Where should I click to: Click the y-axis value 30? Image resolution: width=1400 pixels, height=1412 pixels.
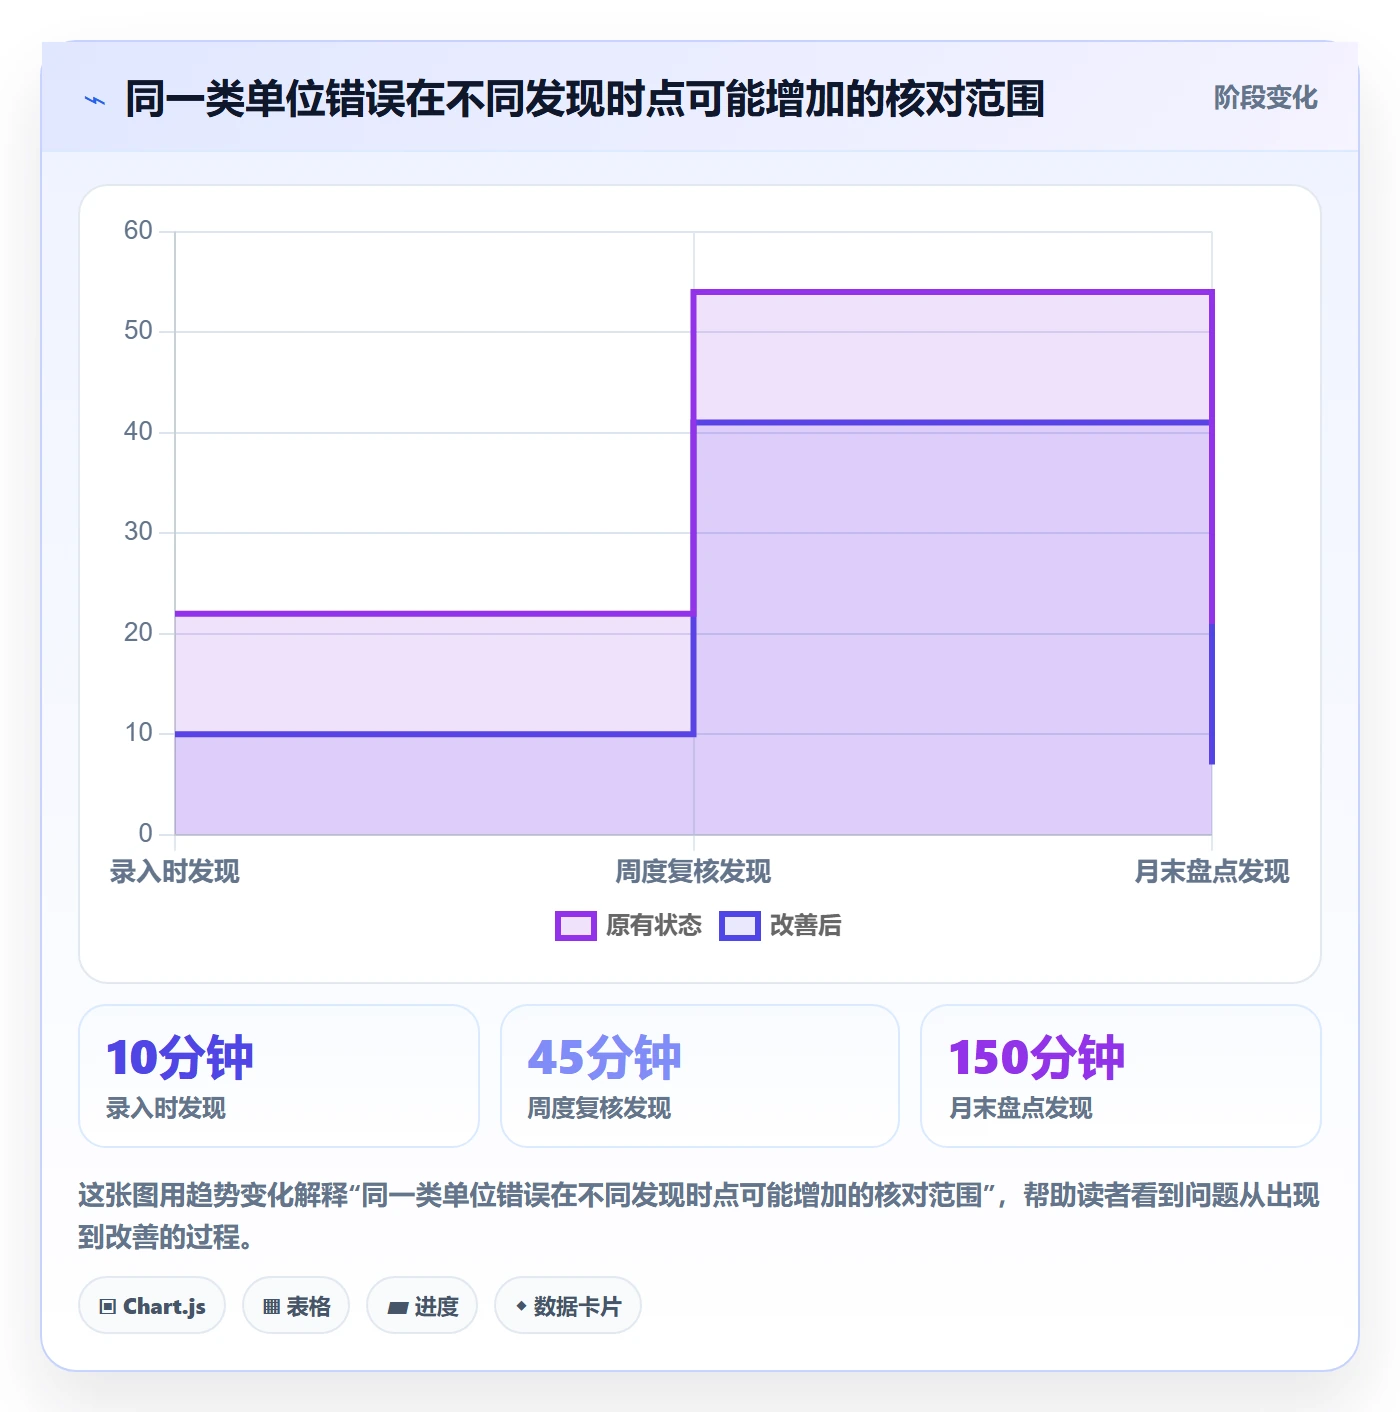coord(138,532)
